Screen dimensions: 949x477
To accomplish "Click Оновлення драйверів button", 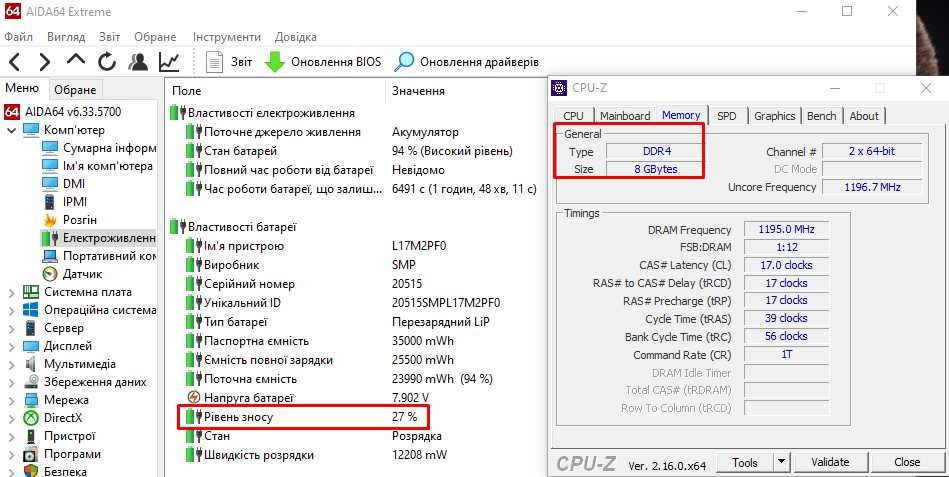I will pyautogui.click(x=466, y=62).
